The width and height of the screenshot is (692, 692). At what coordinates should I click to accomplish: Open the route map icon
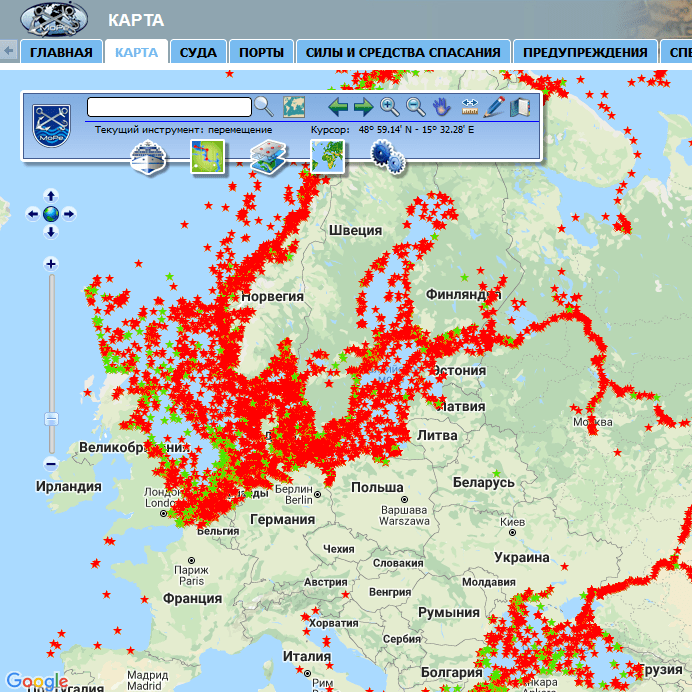pyautogui.click(x=208, y=157)
